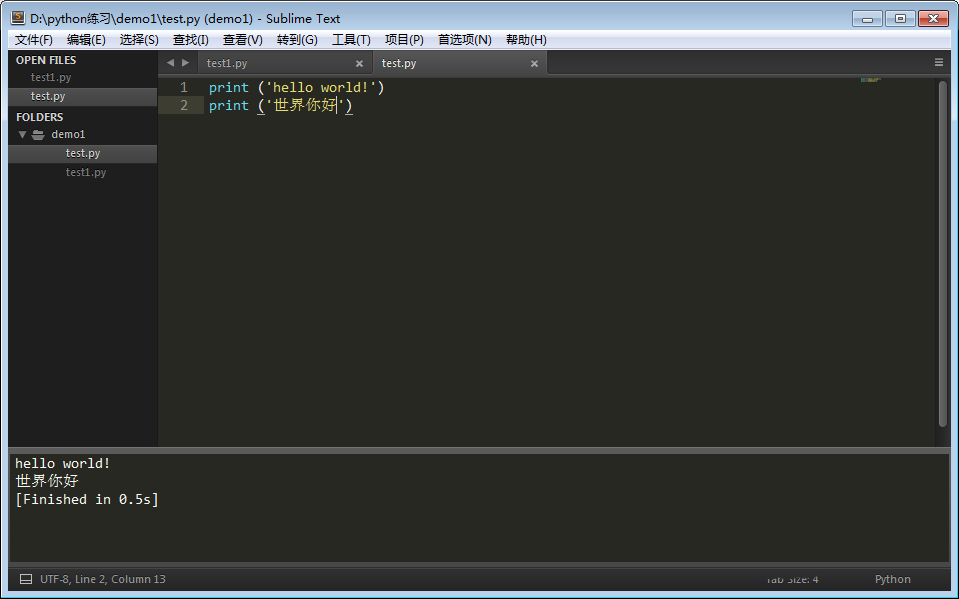Close the active test.py tab
The height and width of the screenshot is (599, 959).
pyautogui.click(x=534, y=63)
